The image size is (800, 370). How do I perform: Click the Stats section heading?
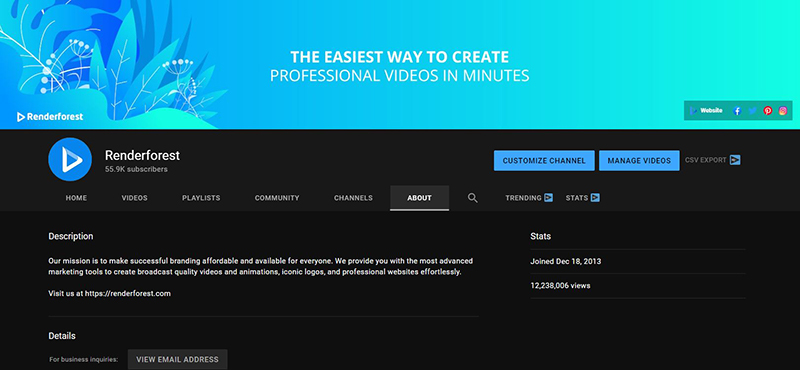540,236
